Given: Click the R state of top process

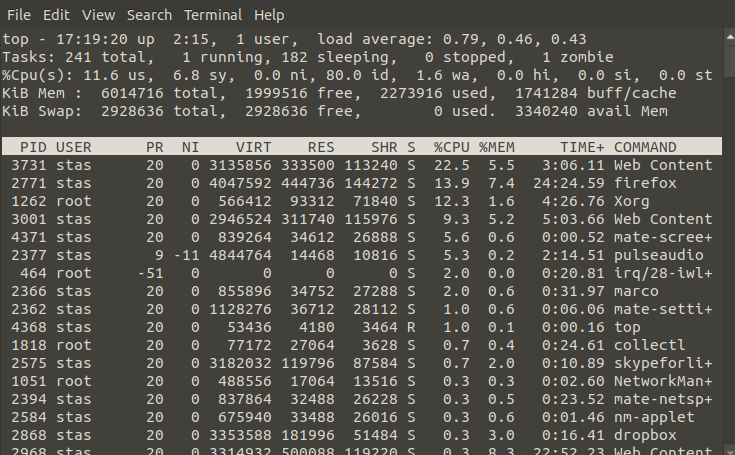Looking at the screenshot, I should pyautogui.click(x=411, y=328).
